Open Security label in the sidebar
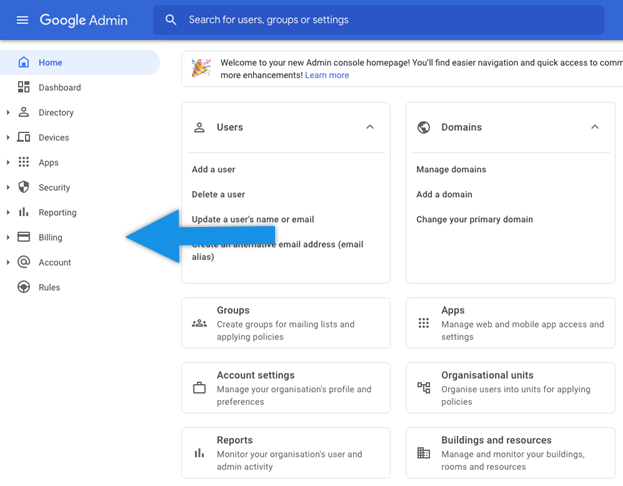This screenshot has width=623, height=486. pyautogui.click(x=54, y=188)
